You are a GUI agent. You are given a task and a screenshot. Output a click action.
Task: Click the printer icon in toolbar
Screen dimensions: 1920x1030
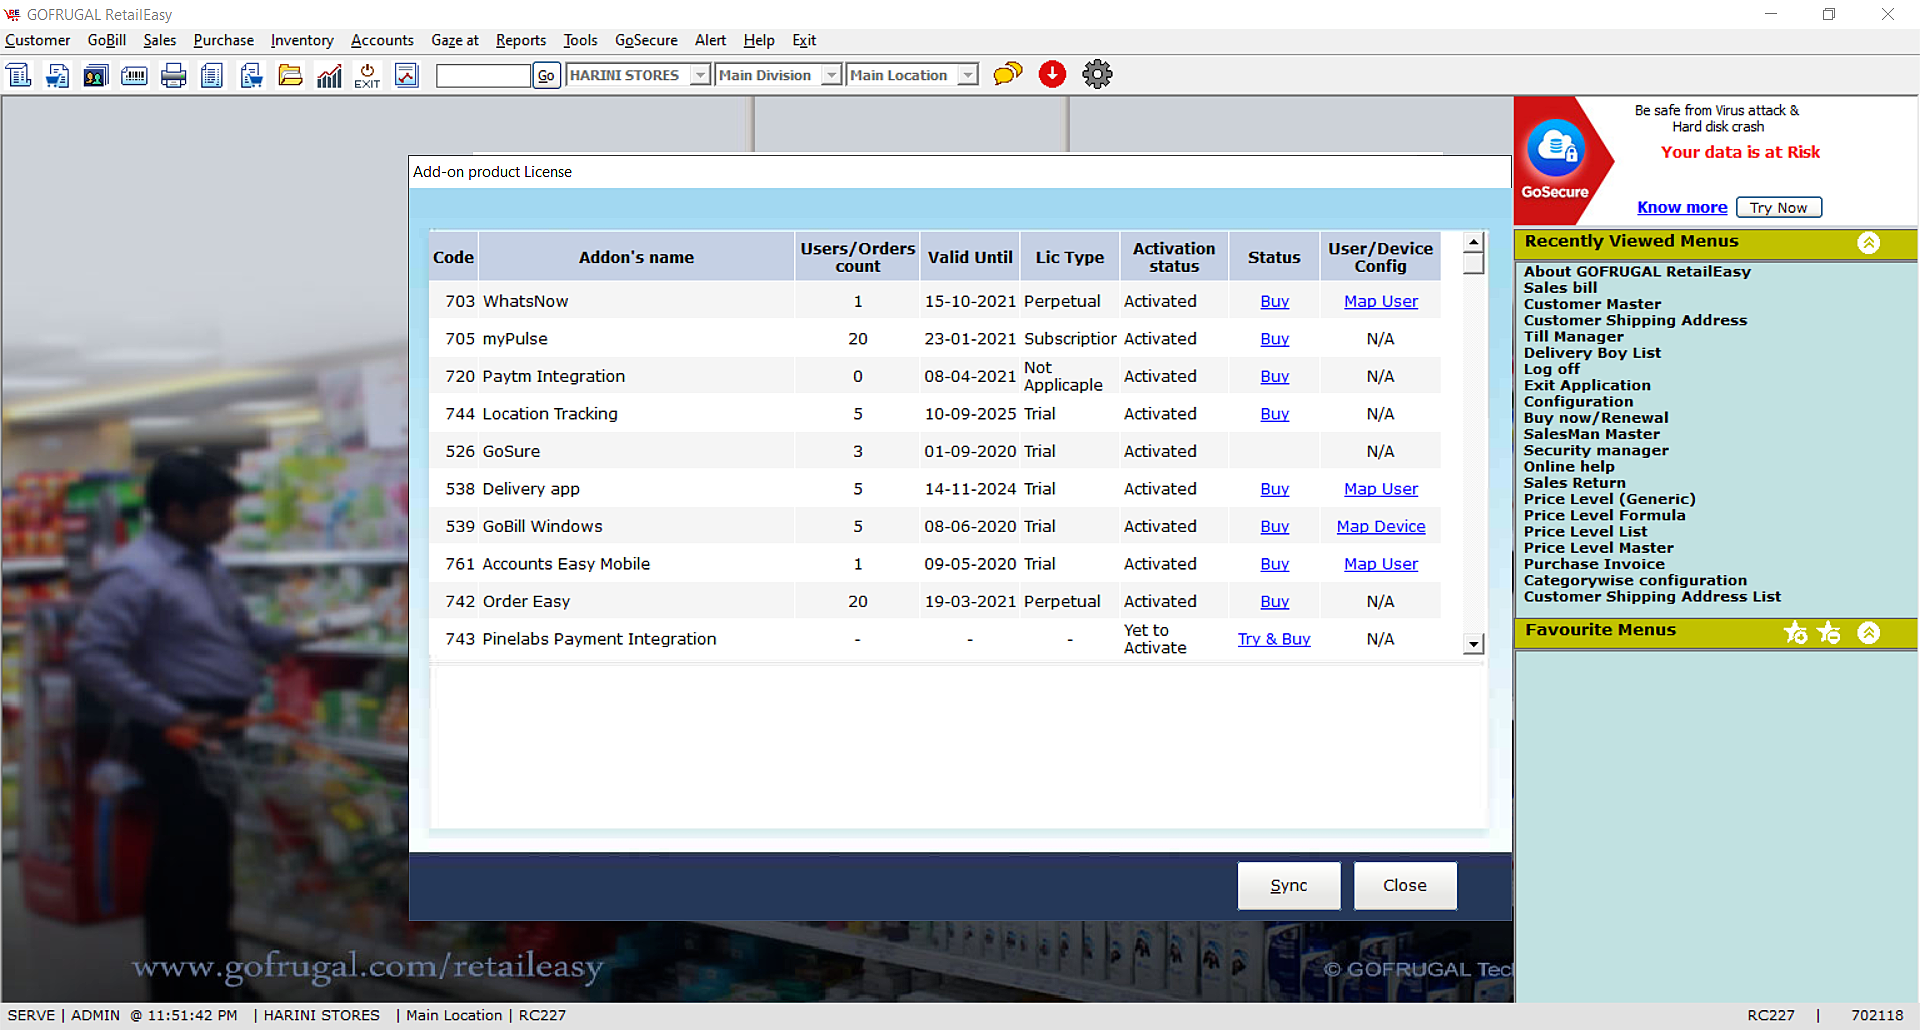[x=173, y=75]
